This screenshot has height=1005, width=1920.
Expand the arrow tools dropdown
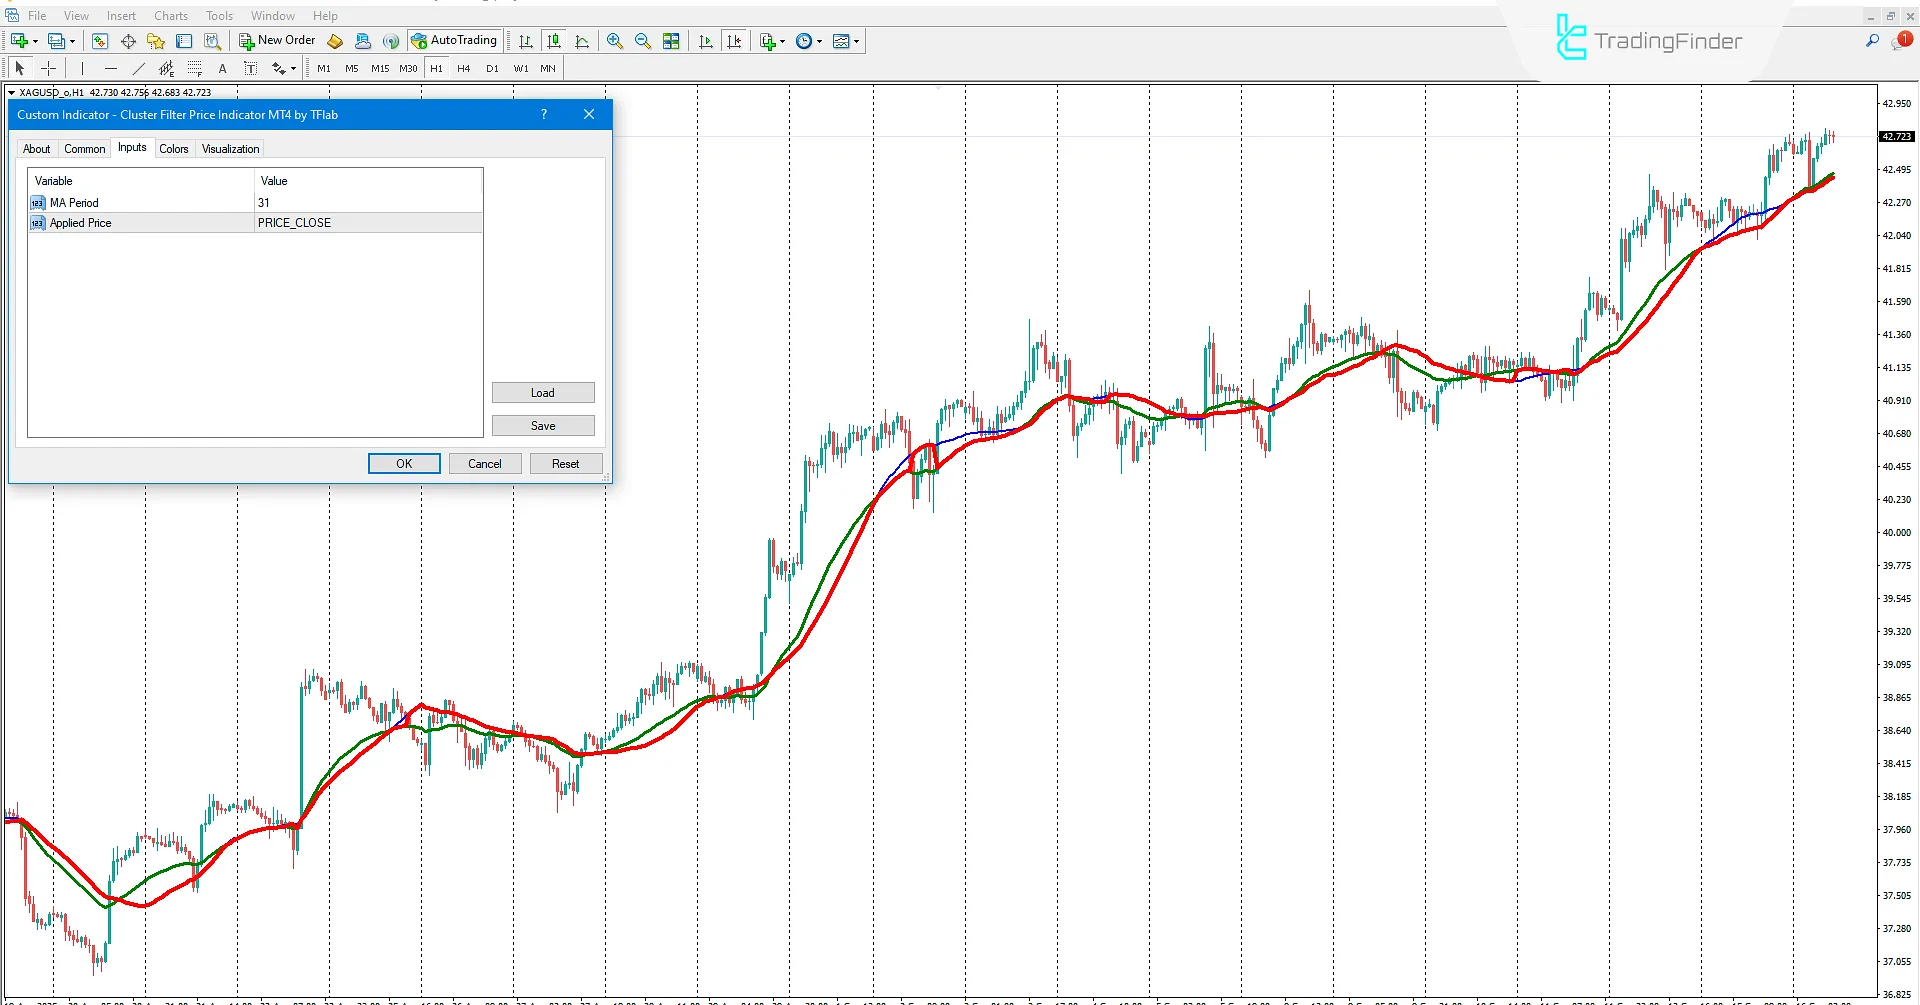293,68
